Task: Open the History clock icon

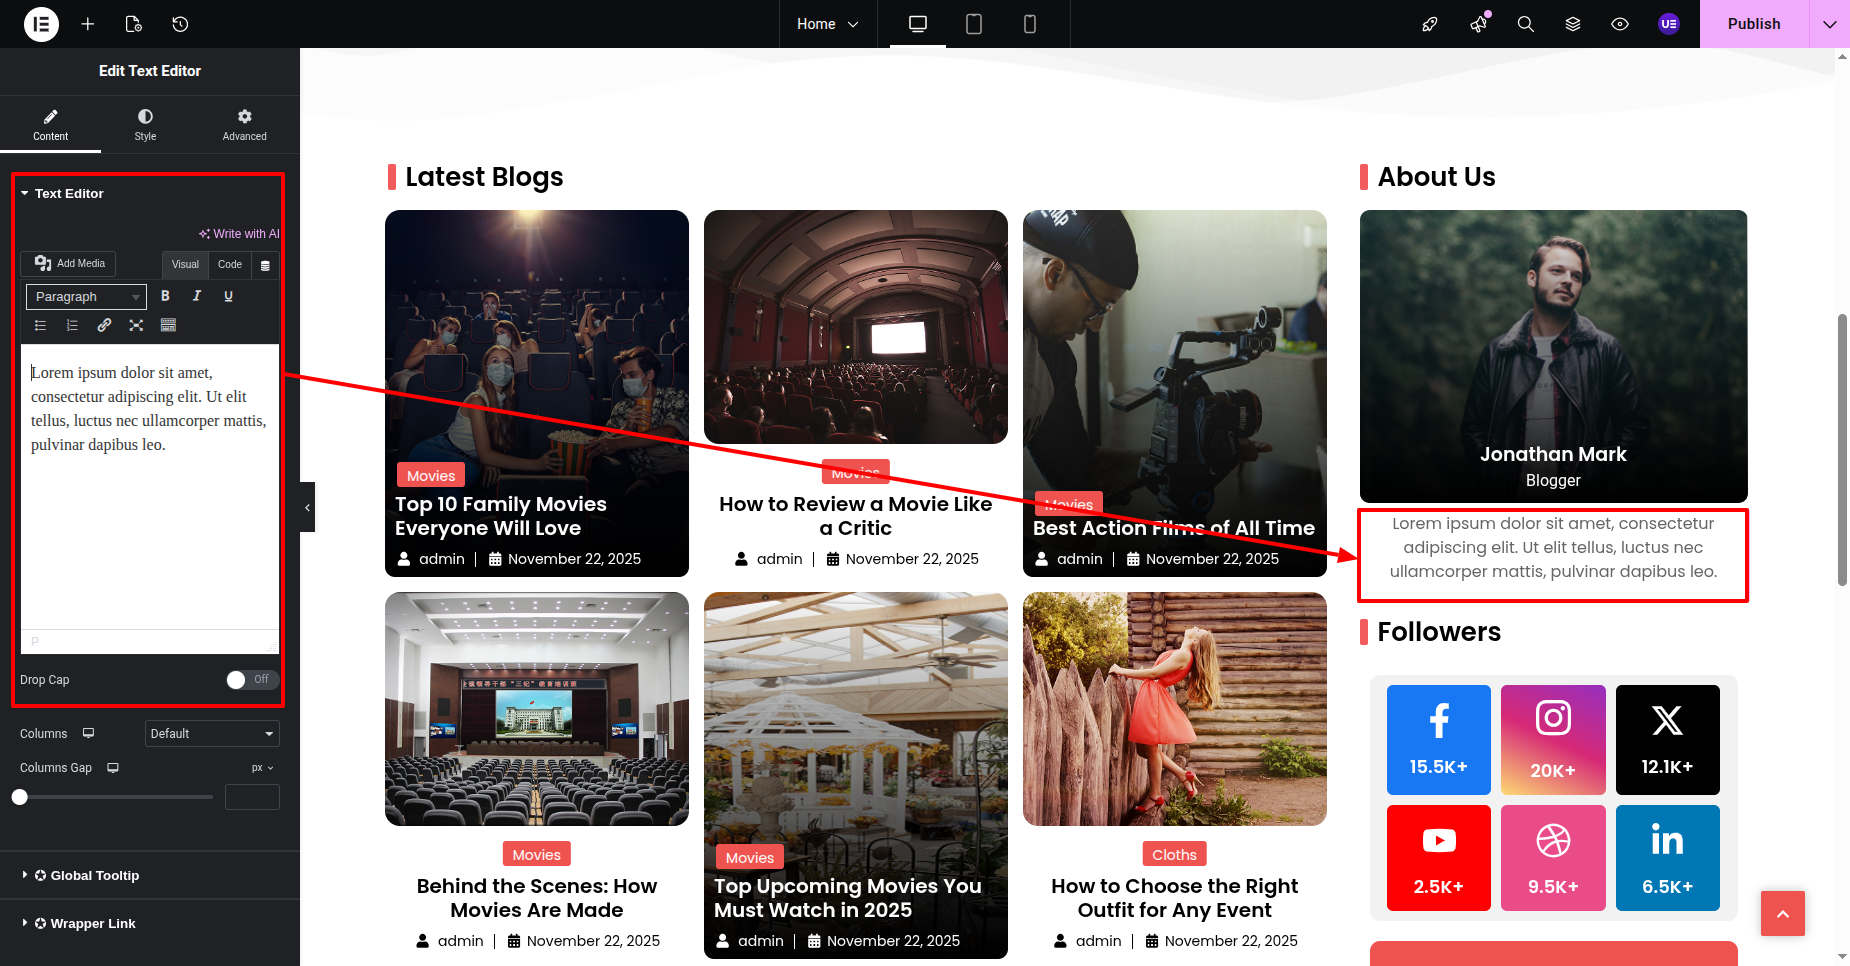Action: [x=180, y=24]
